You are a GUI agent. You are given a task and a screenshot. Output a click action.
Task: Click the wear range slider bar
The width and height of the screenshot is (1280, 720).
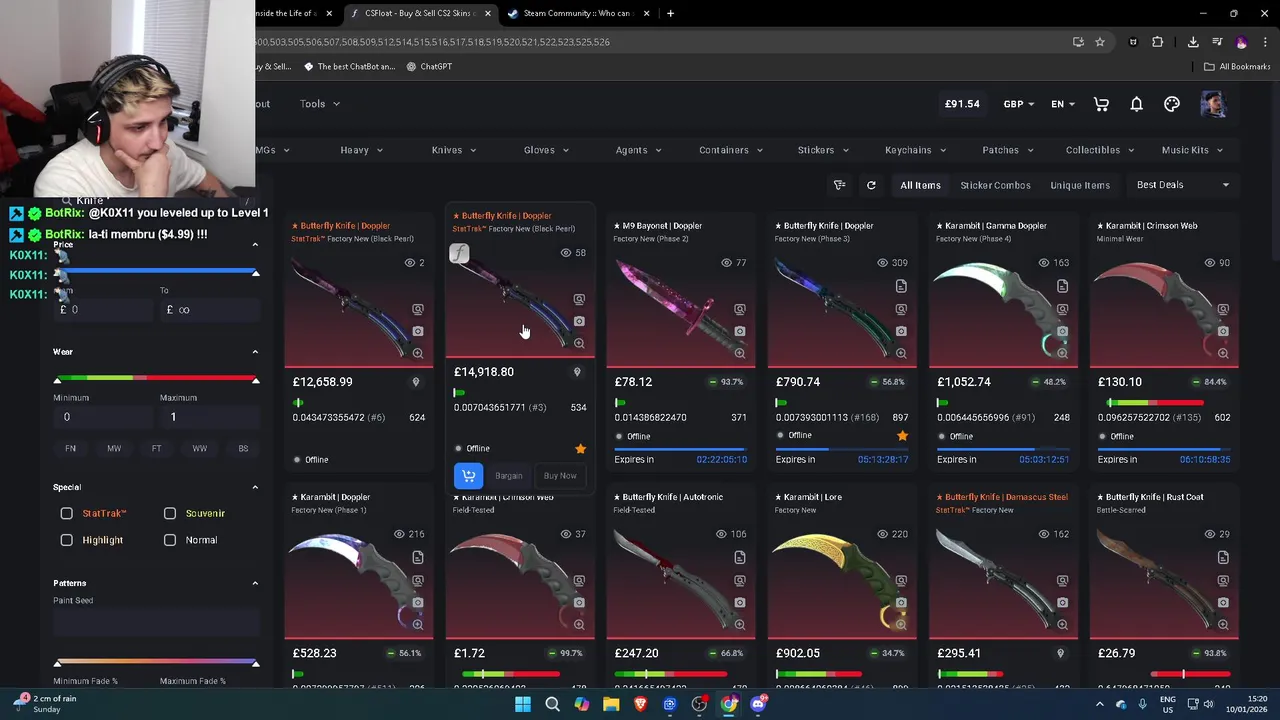(x=156, y=379)
